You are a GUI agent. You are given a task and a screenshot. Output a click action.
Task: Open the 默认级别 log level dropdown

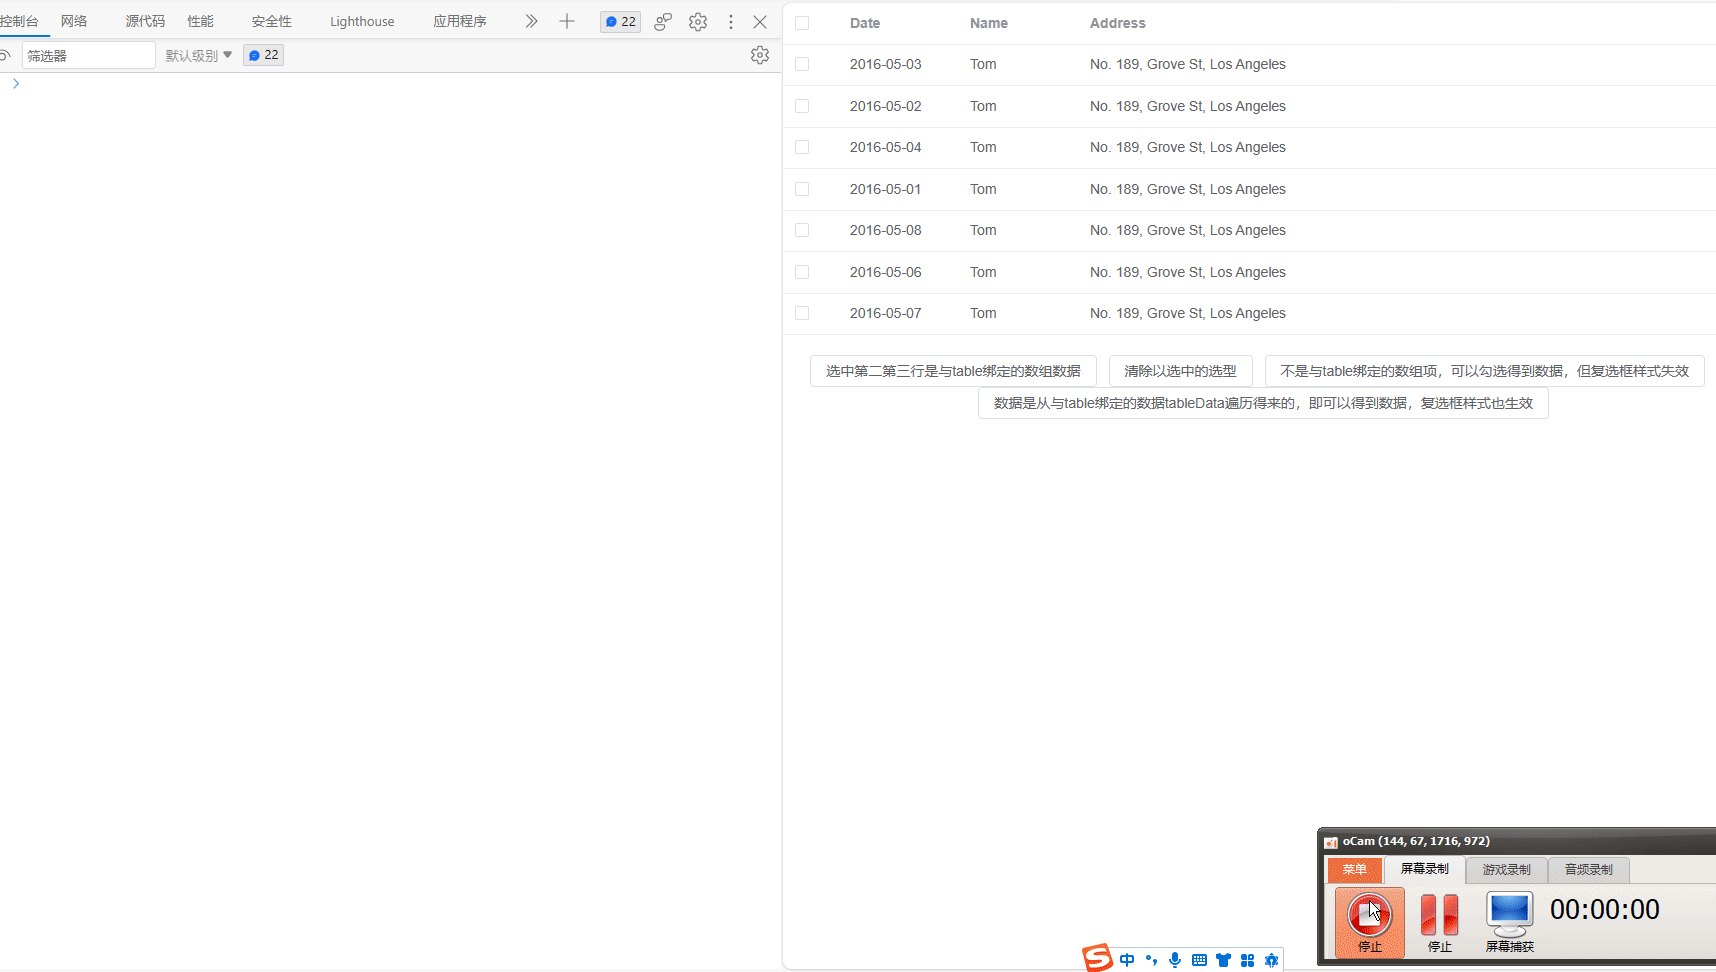point(199,55)
